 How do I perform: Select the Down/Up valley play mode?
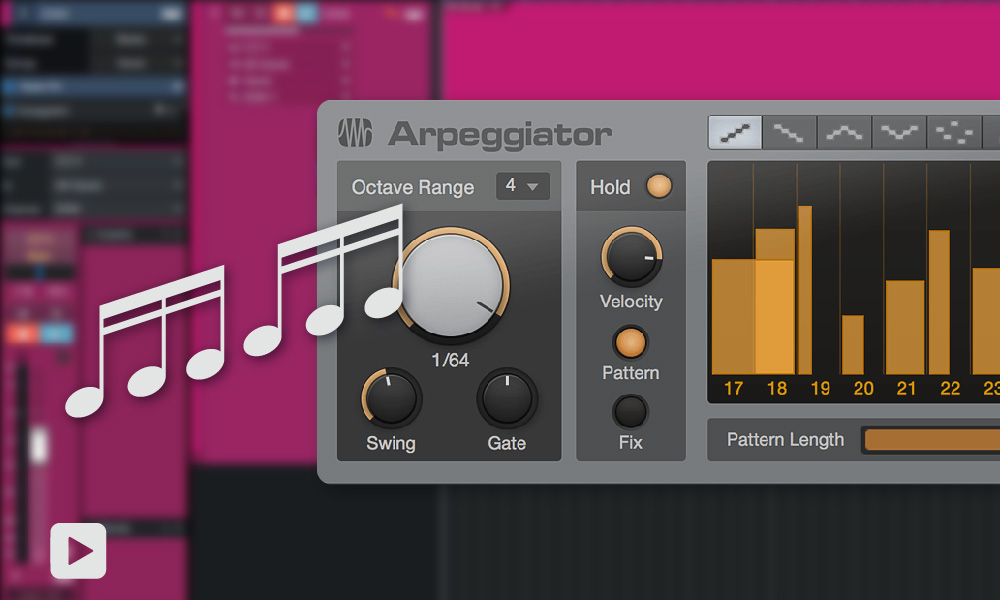[899, 133]
